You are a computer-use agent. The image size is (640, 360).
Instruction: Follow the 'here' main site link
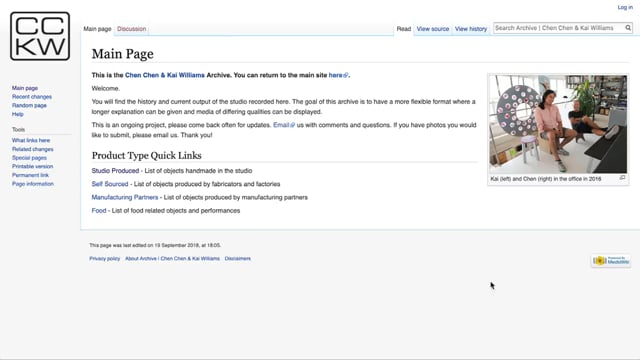(x=338, y=75)
